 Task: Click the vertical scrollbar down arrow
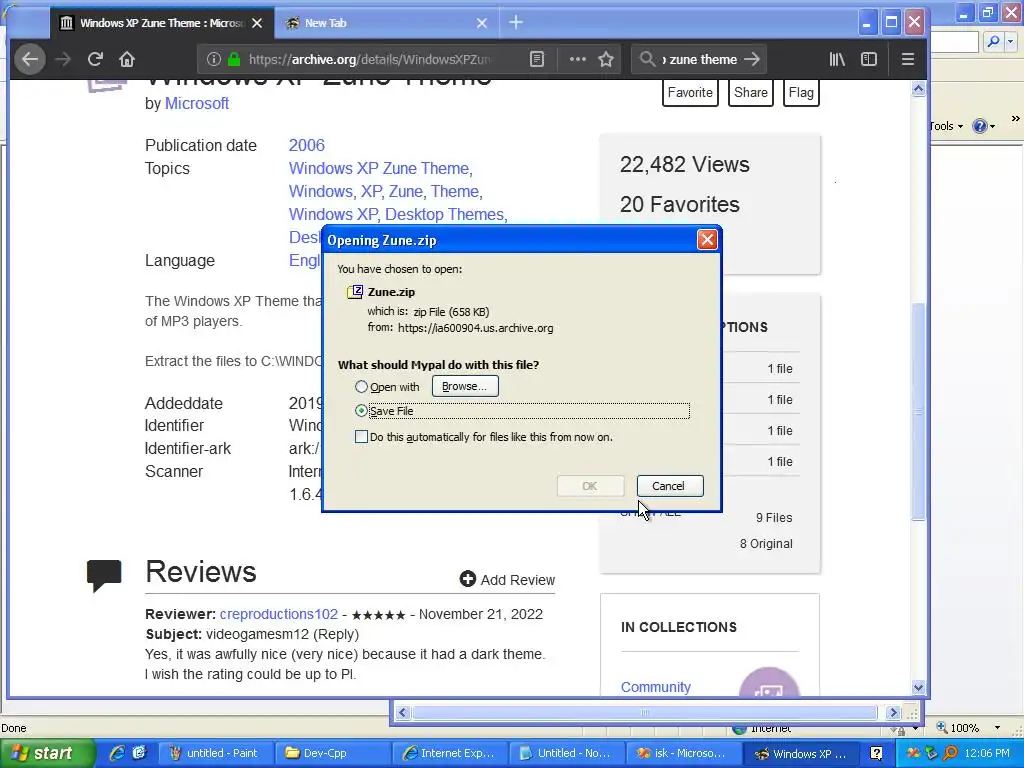(x=918, y=687)
